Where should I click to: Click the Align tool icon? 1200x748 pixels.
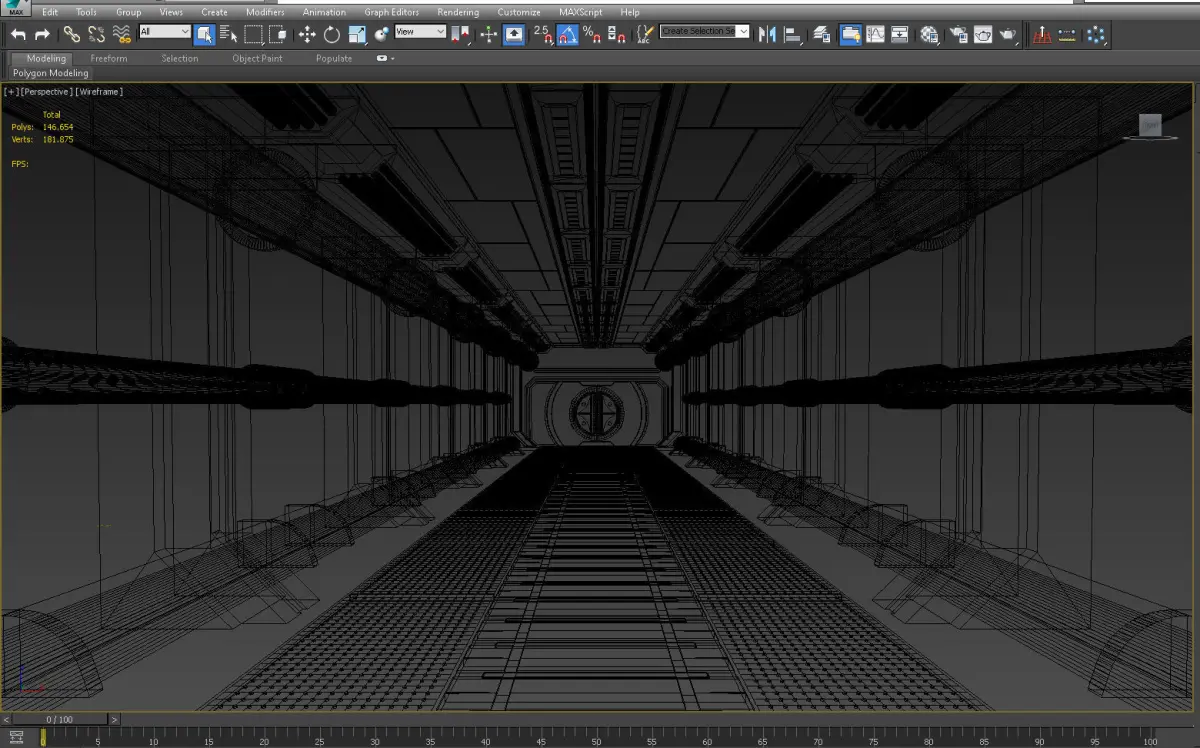coord(792,34)
